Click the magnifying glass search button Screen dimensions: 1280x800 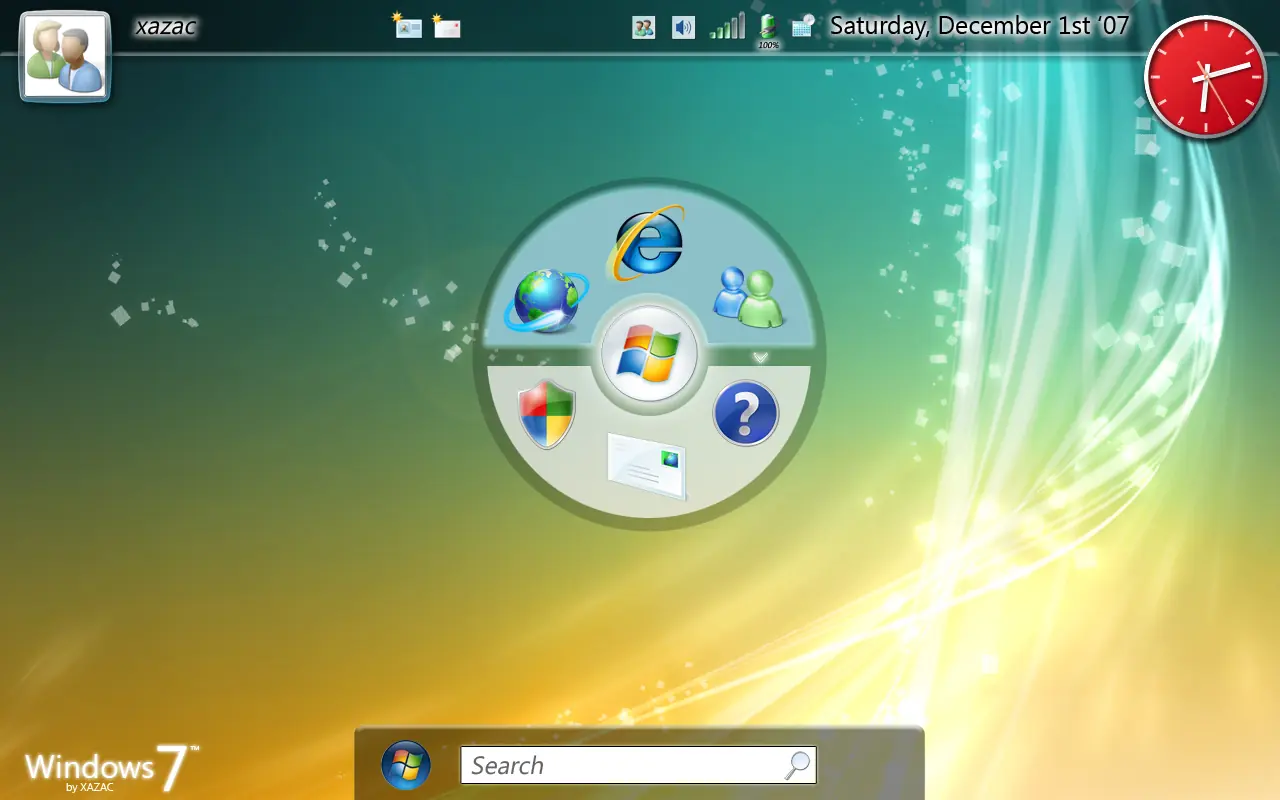798,766
